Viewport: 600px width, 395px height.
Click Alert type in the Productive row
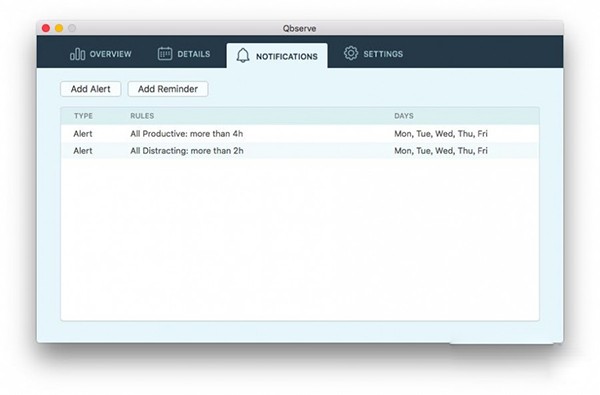(x=83, y=134)
